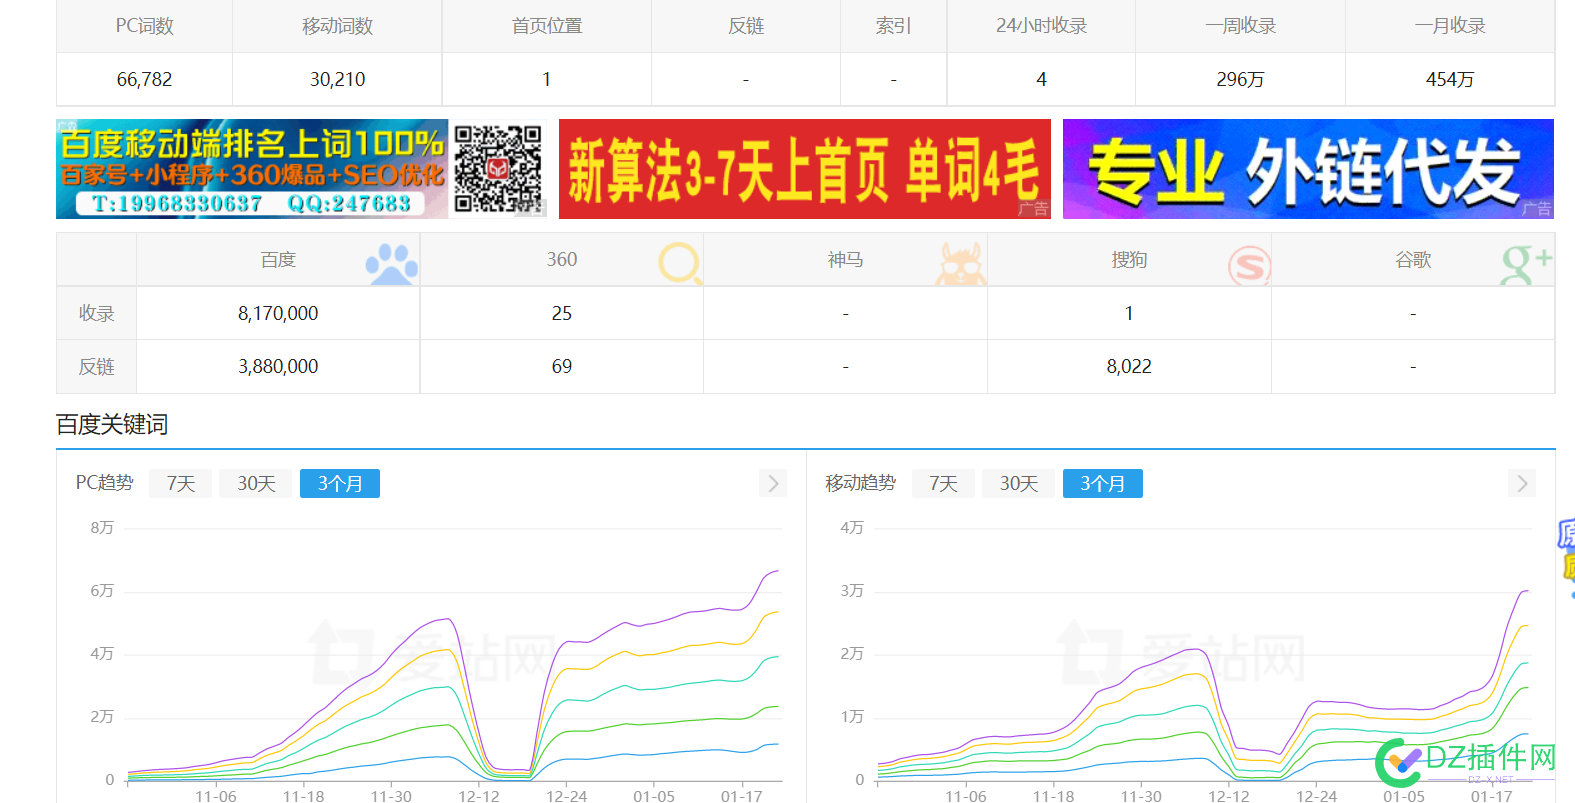Click the Shenma llama icon

[961, 264]
